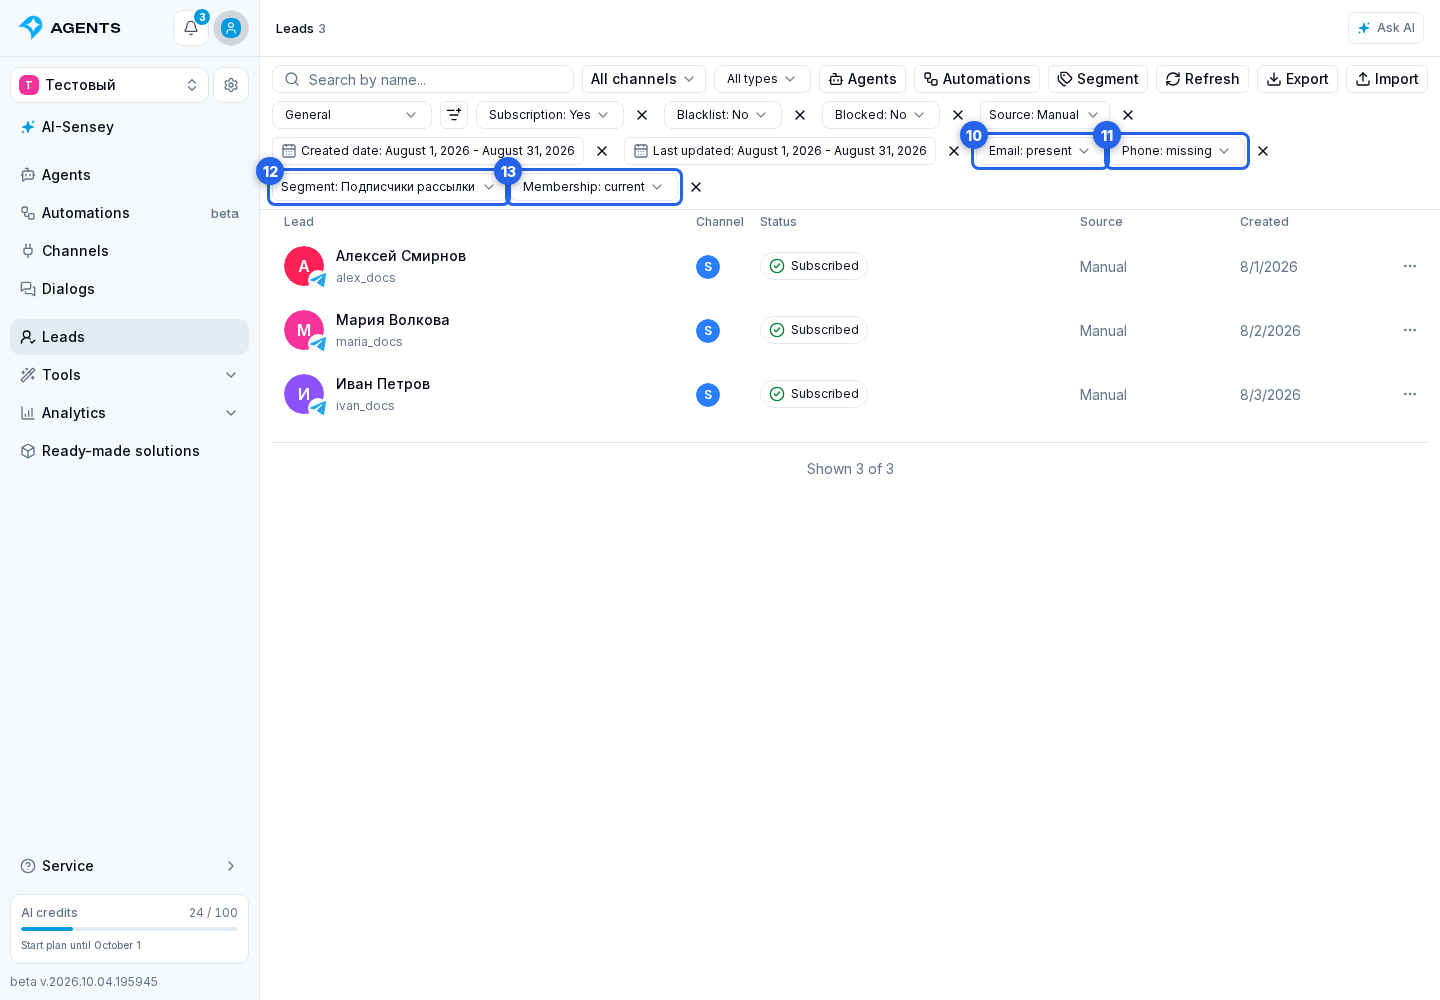
Task: Click avatar of Мария Волкова
Action: [304, 330]
